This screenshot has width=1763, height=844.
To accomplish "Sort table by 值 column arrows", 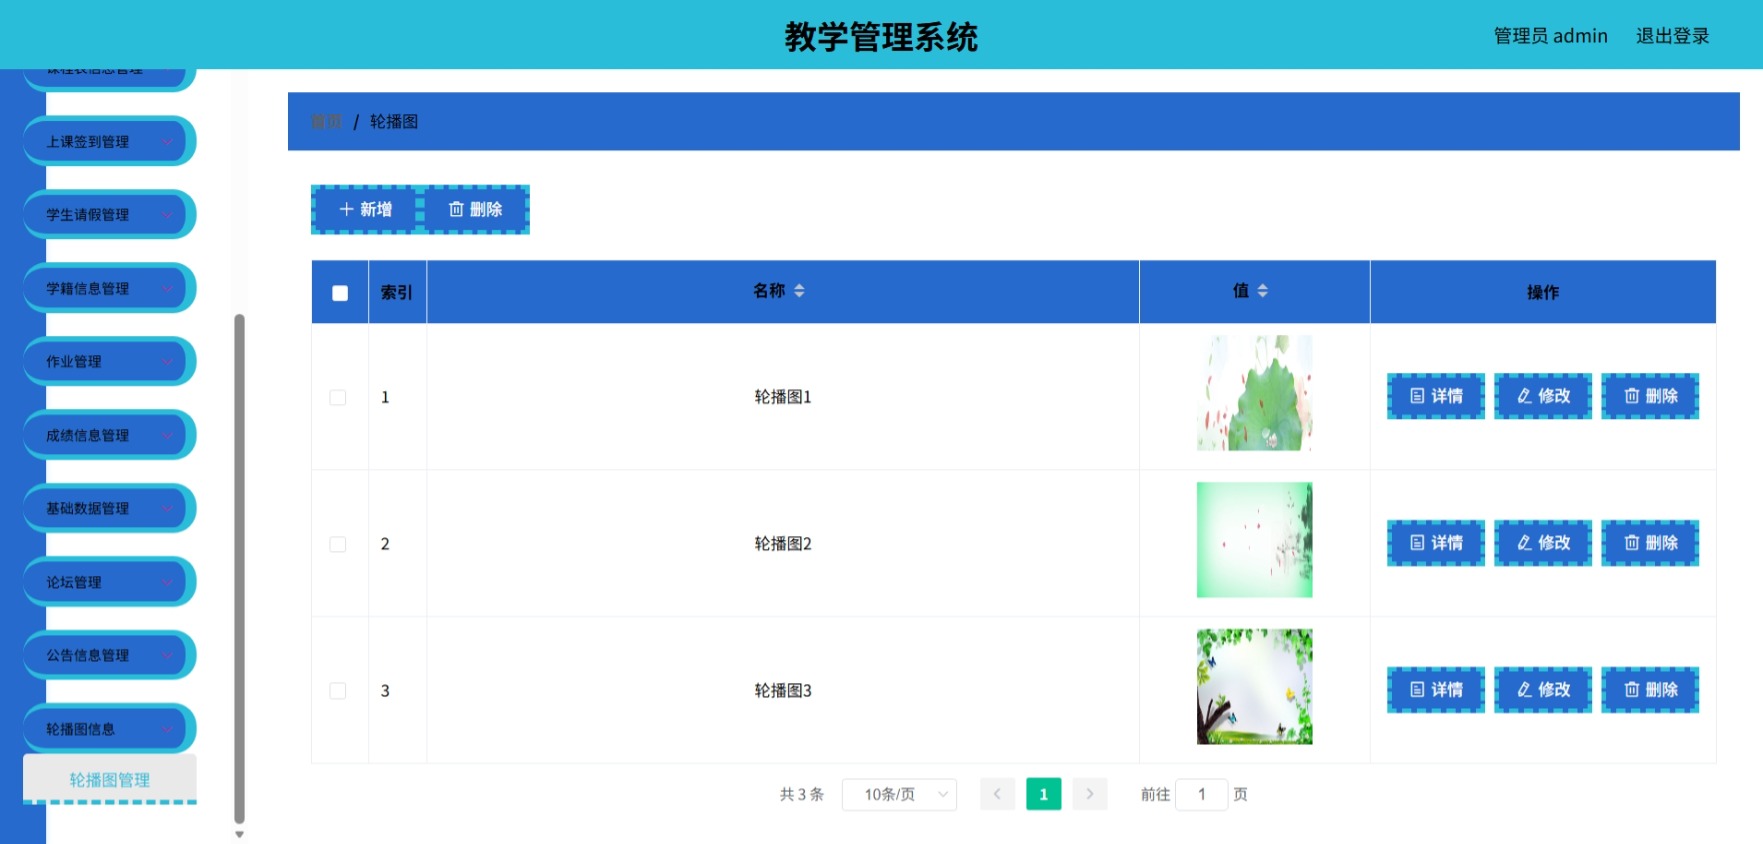I will [x=1263, y=291].
